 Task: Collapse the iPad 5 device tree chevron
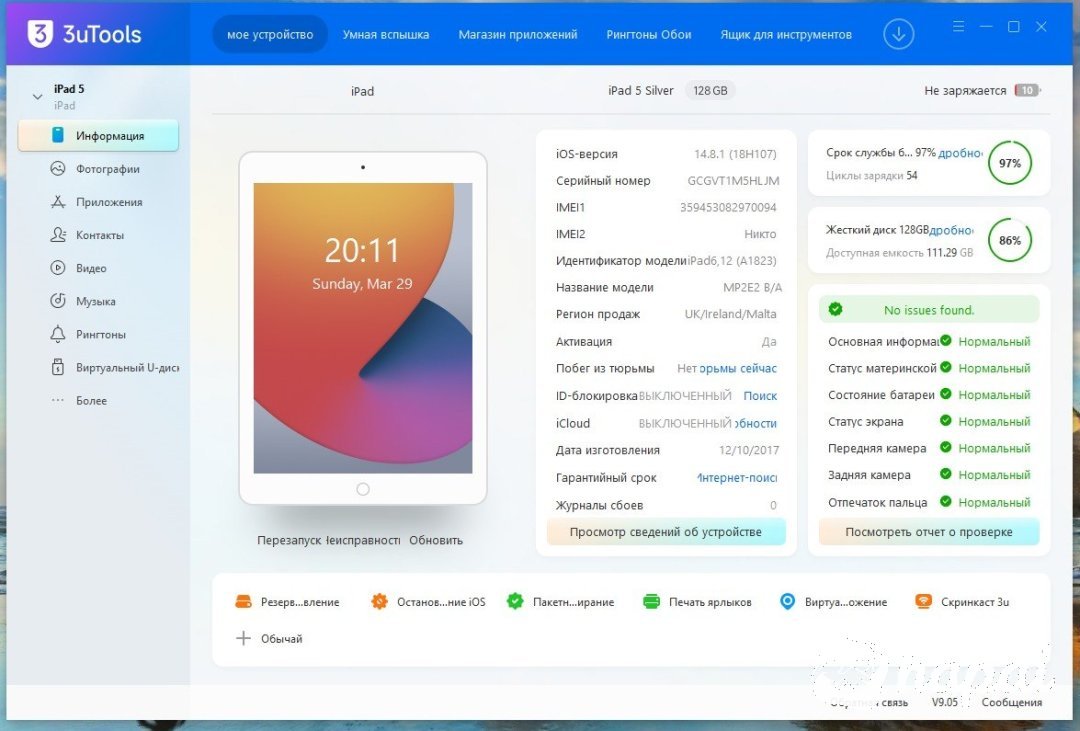pos(37,96)
